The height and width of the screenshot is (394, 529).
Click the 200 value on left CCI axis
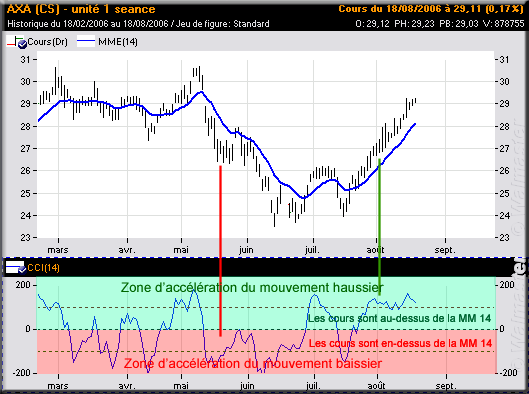click(x=23, y=285)
